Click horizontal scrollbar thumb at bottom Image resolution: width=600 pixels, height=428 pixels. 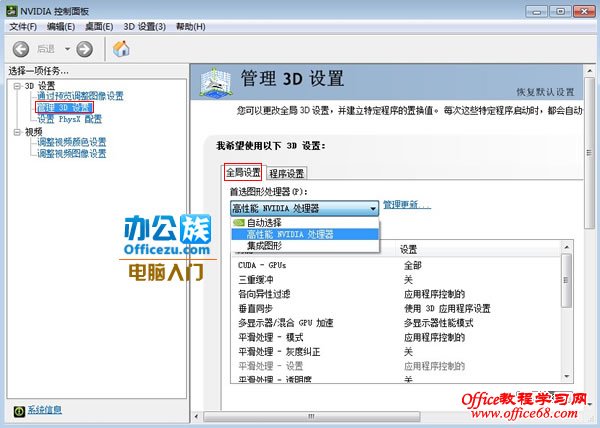tap(311, 416)
